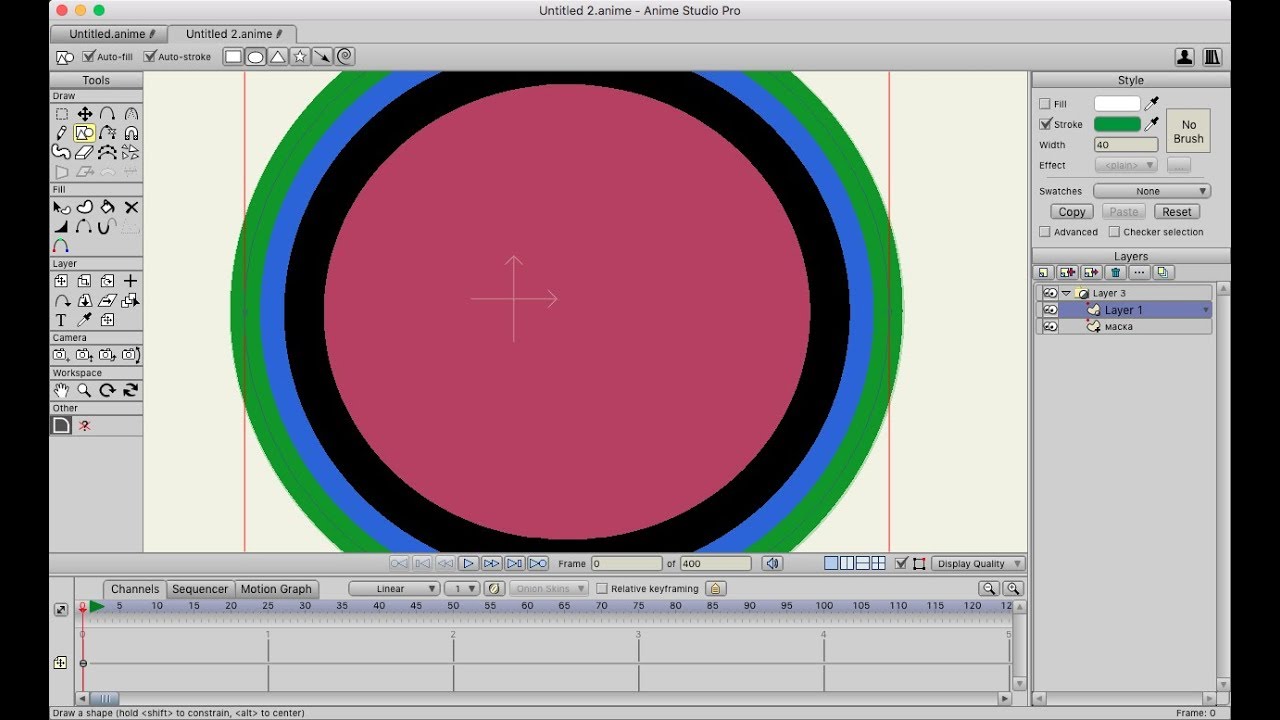Hide Layer 3 with its eye icon

(1050, 293)
